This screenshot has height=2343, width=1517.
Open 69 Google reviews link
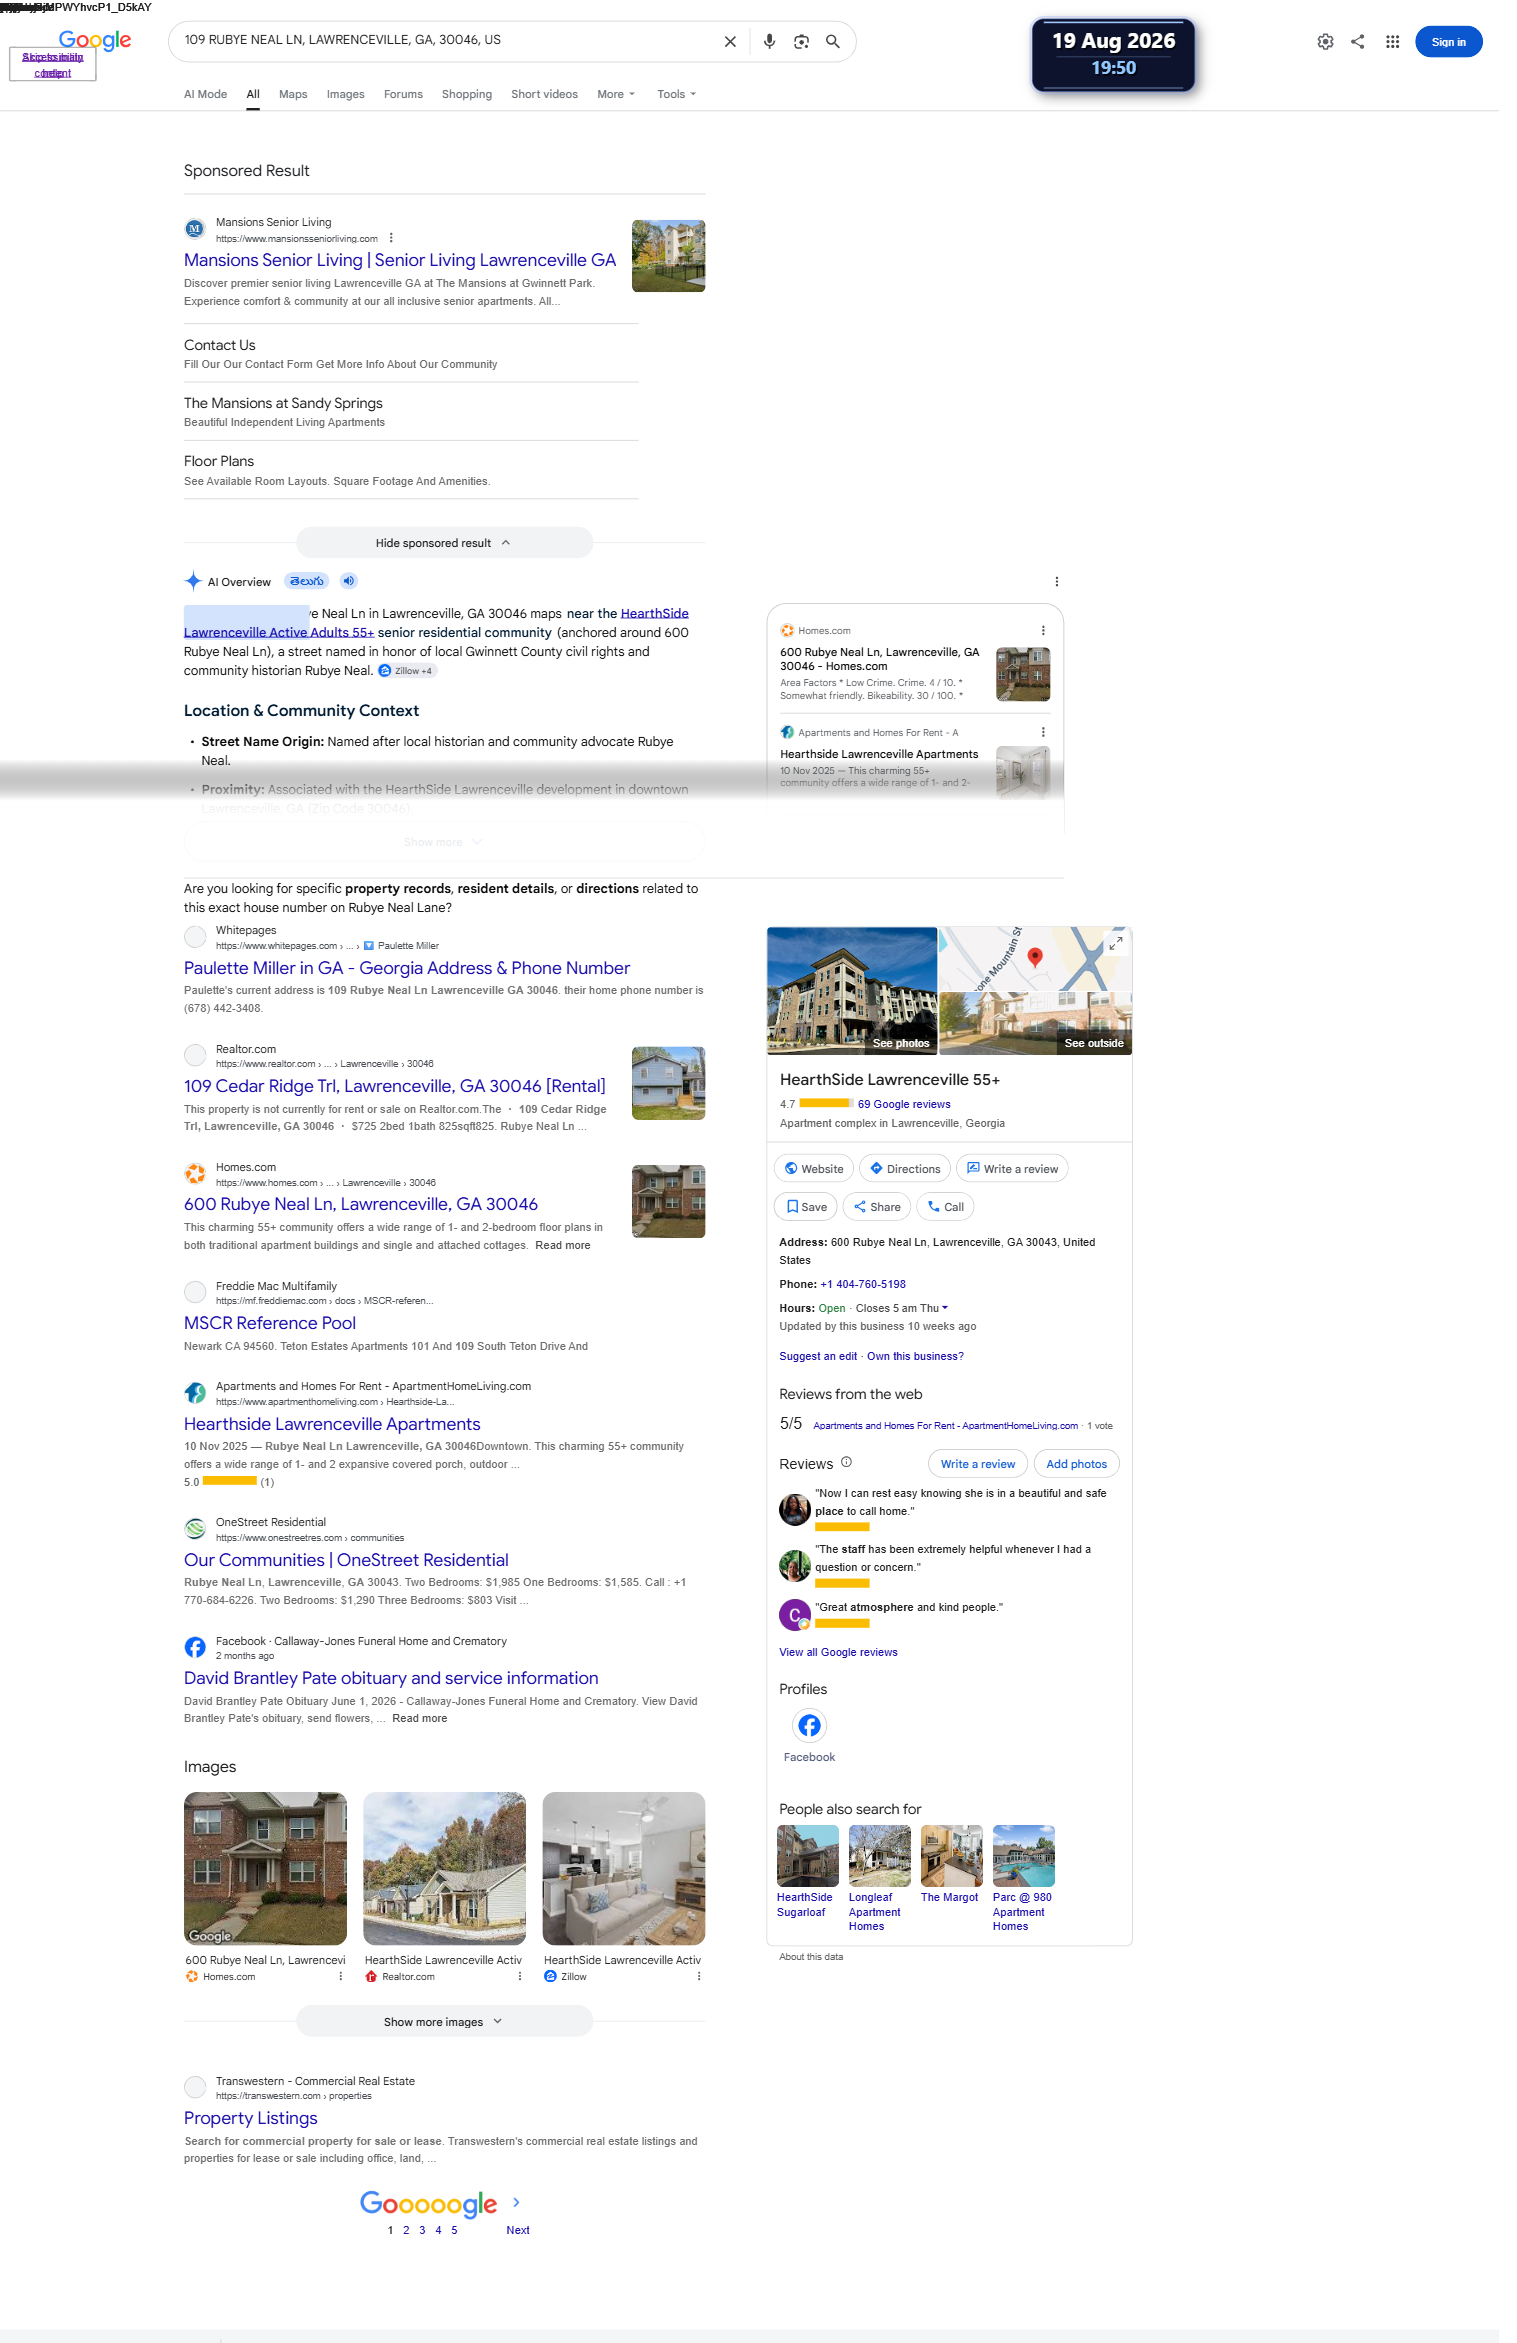904,1104
